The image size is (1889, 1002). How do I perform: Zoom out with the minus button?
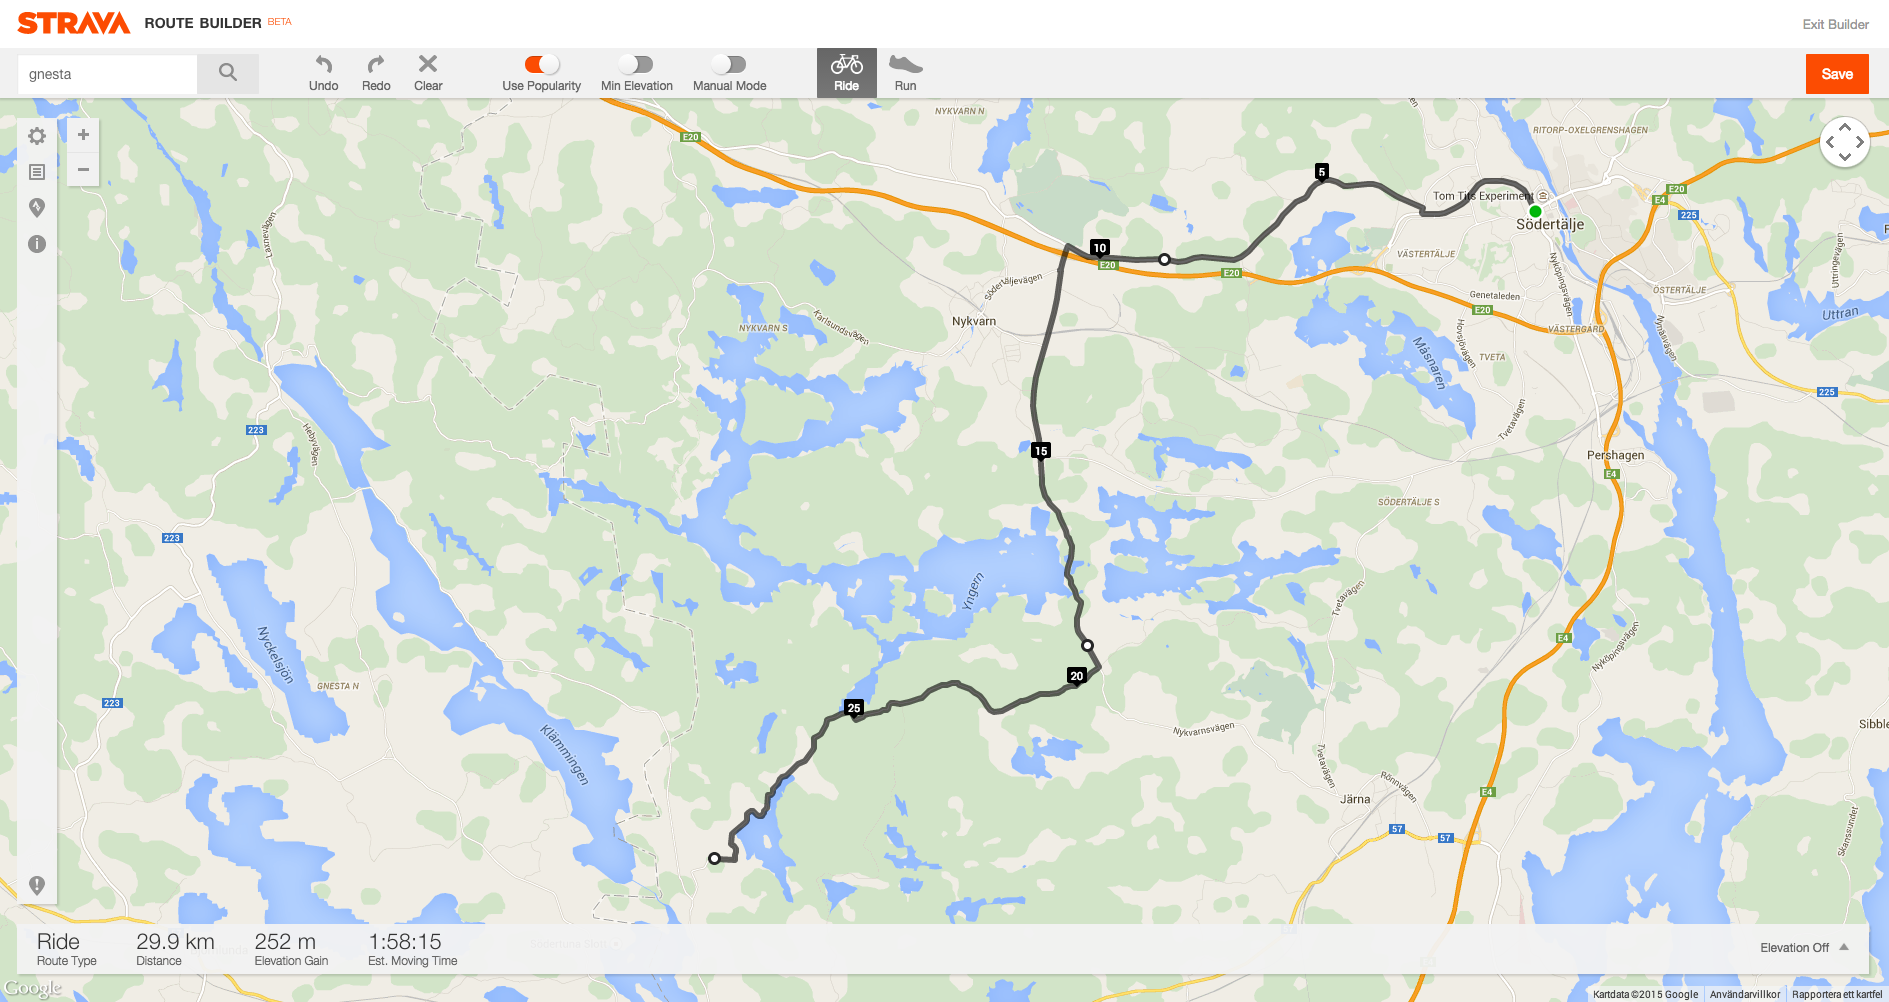pyautogui.click(x=83, y=169)
